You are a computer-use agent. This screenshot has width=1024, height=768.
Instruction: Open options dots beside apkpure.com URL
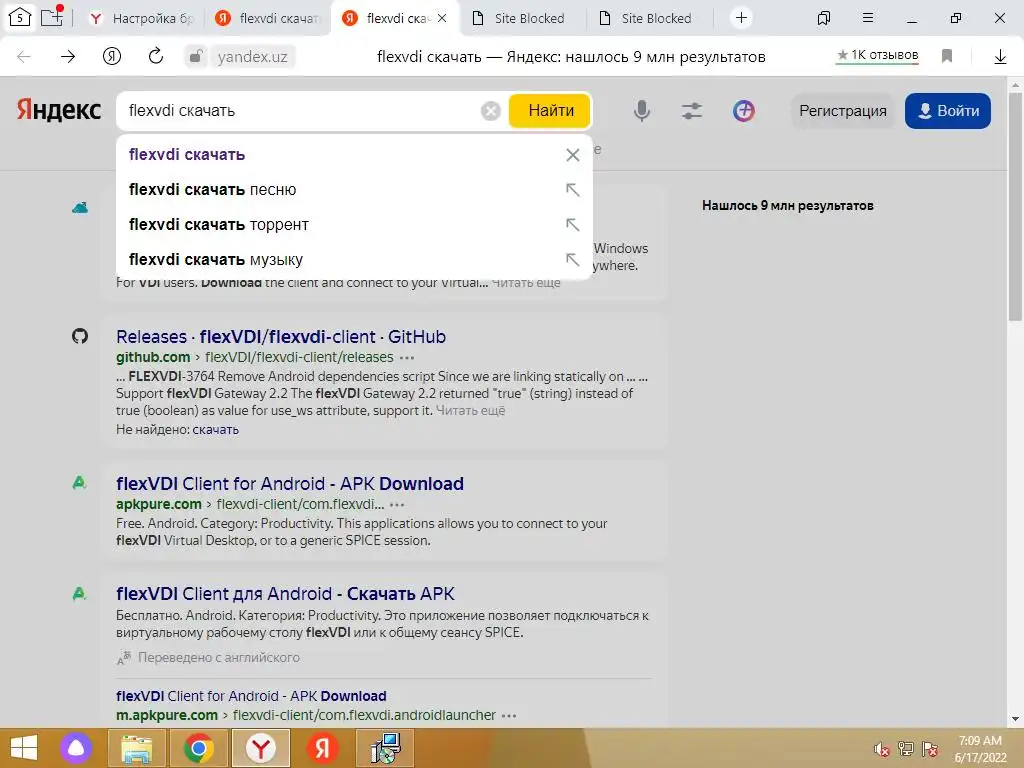(x=397, y=505)
